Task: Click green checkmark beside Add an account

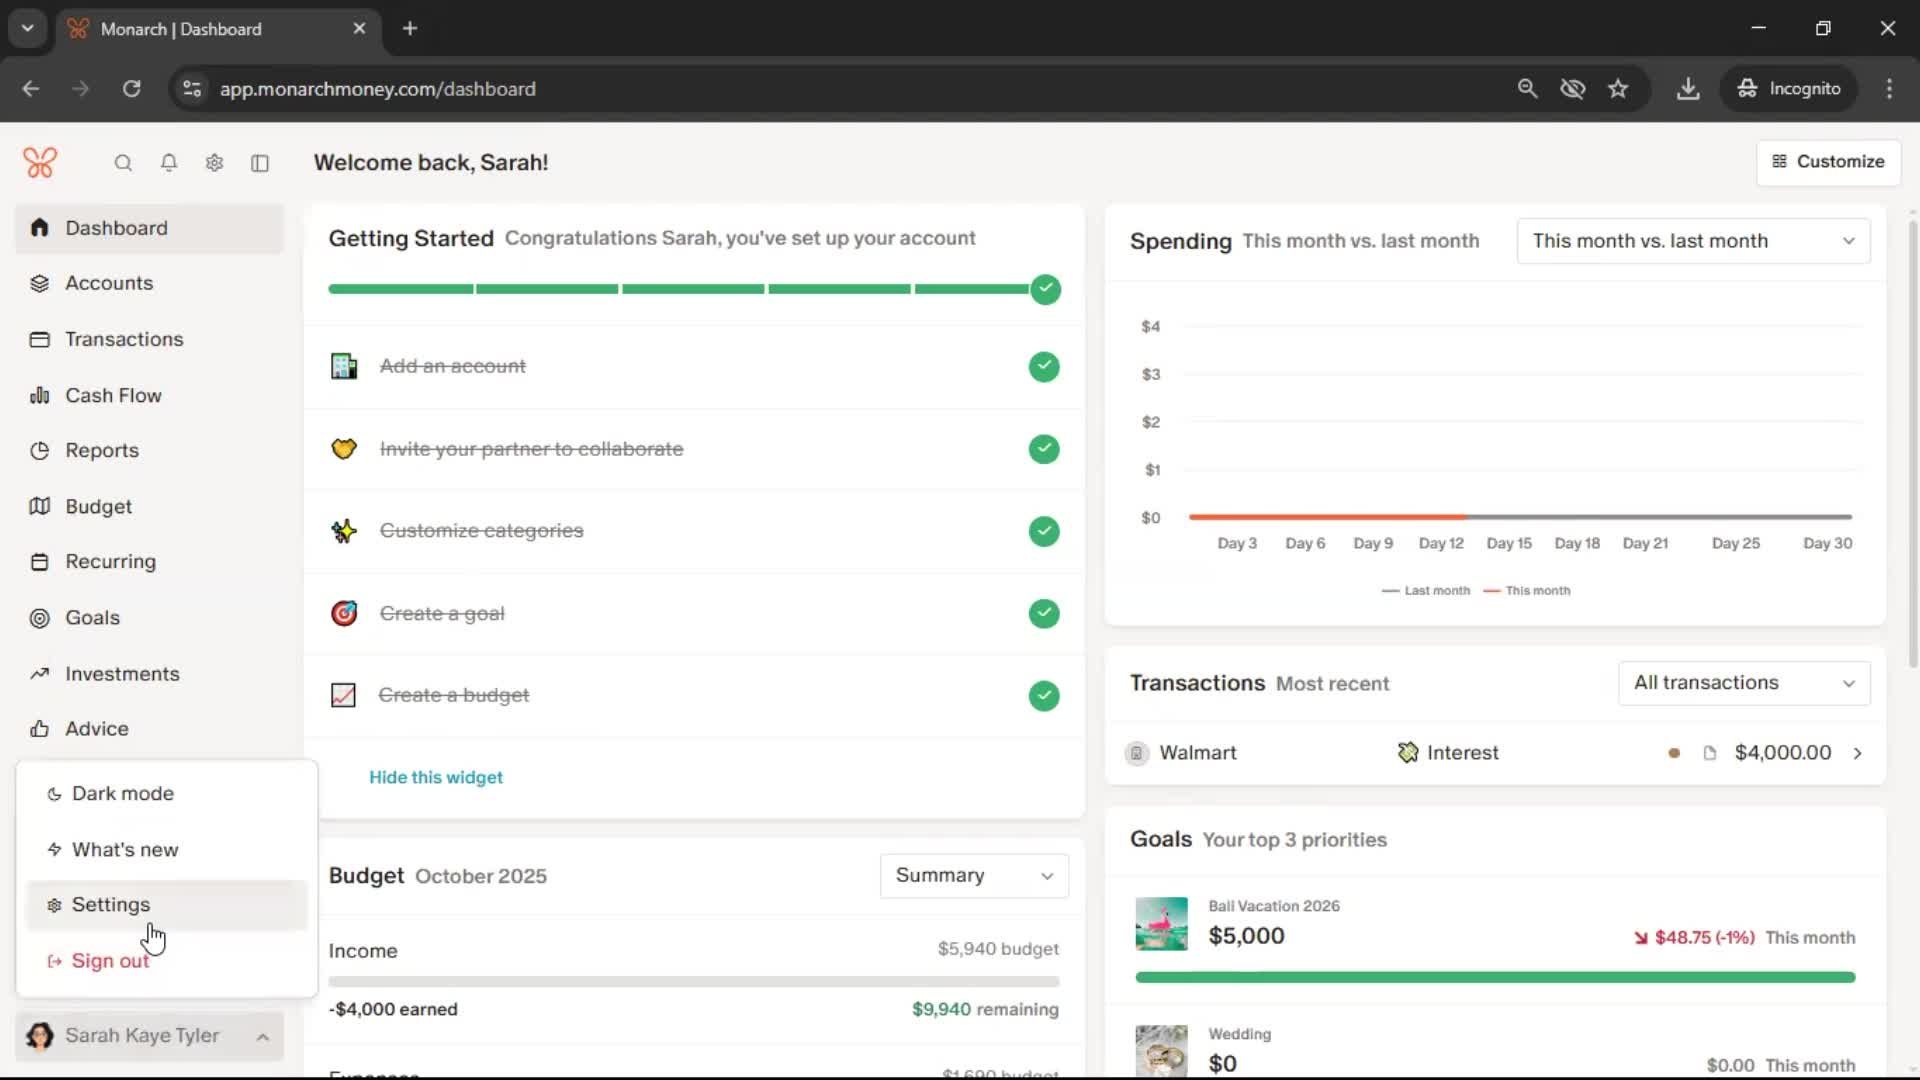Action: (1044, 366)
